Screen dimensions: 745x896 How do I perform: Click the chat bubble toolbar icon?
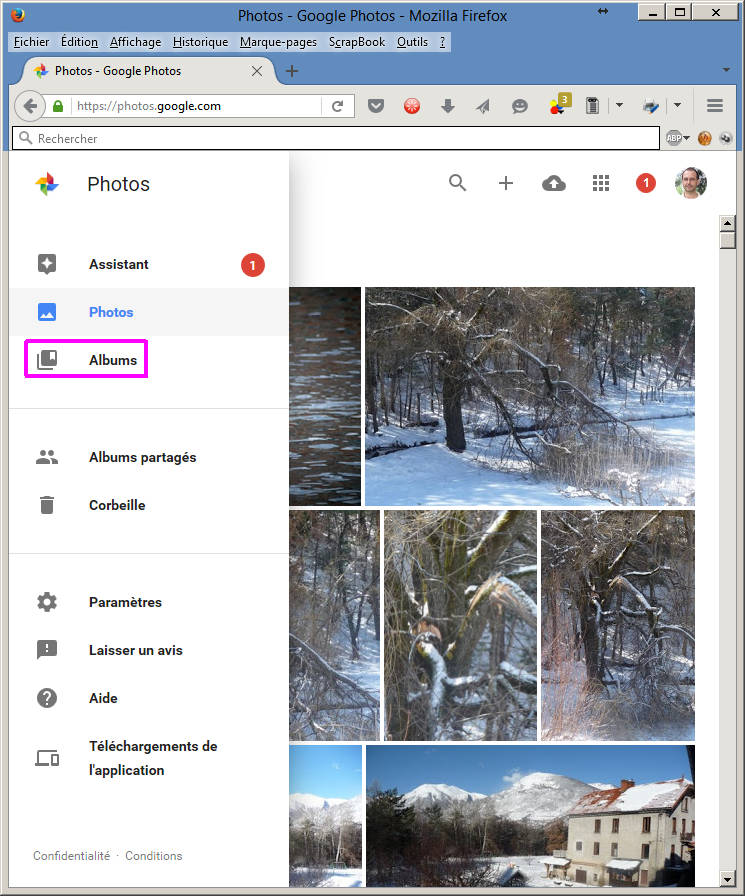(x=519, y=106)
